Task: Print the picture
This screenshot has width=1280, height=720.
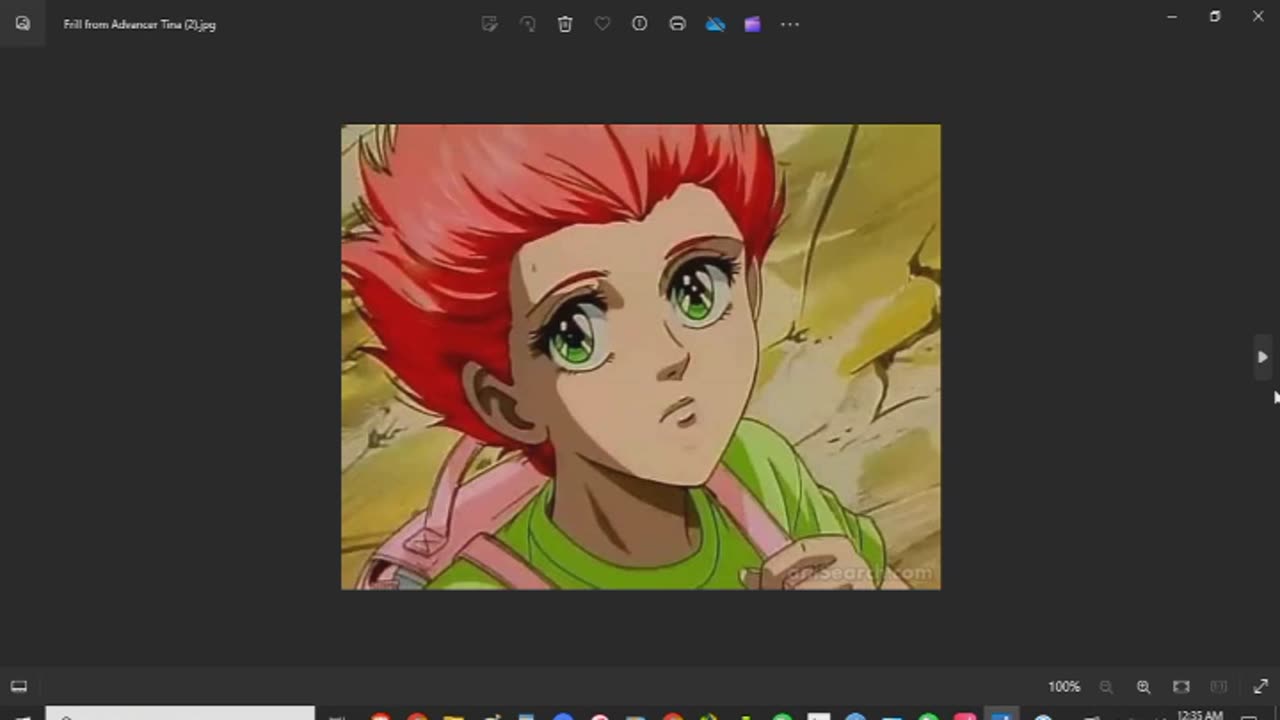Action: click(677, 24)
